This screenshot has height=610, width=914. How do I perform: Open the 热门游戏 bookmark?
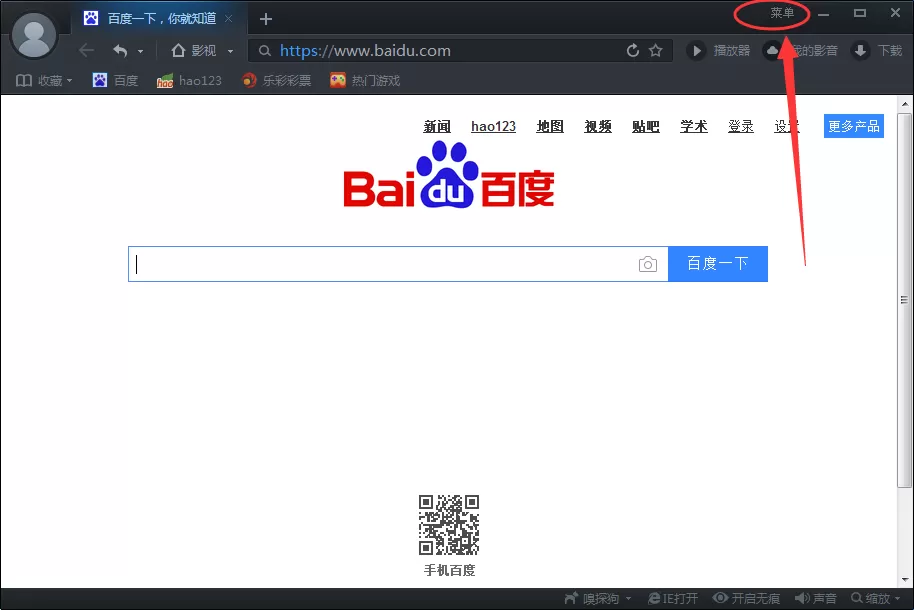[365, 80]
